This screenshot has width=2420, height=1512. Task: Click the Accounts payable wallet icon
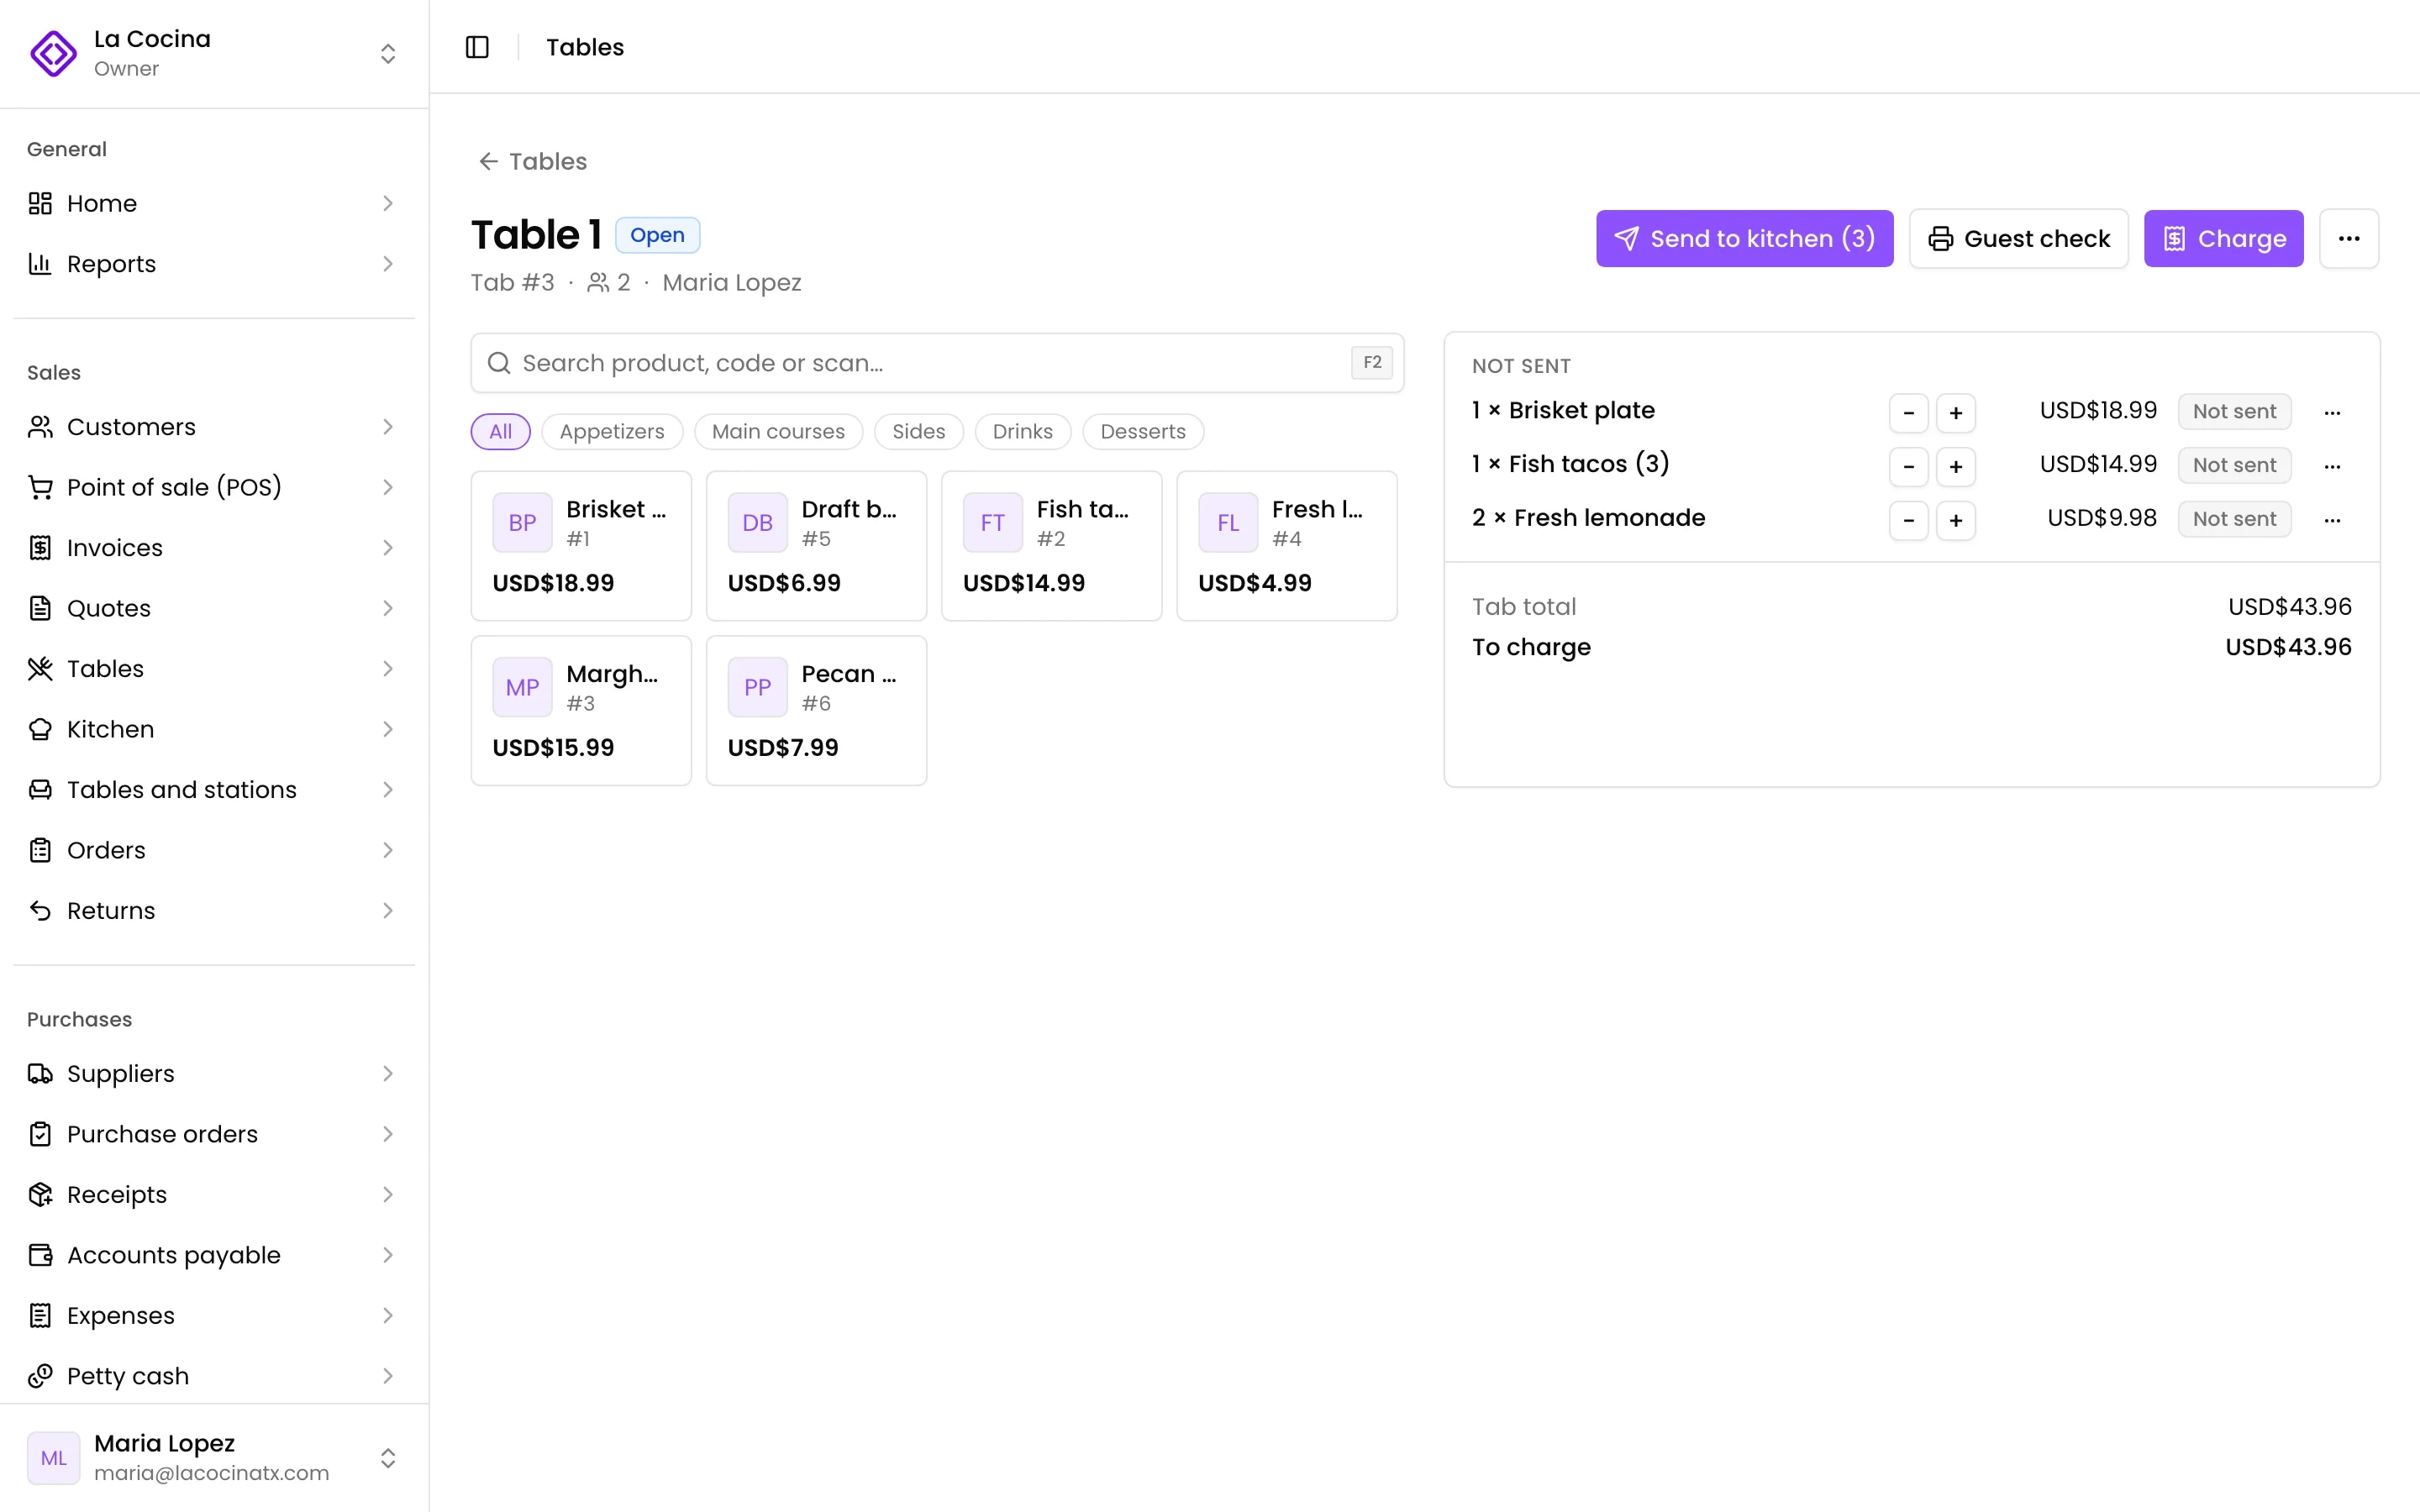tap(40, 1255)
